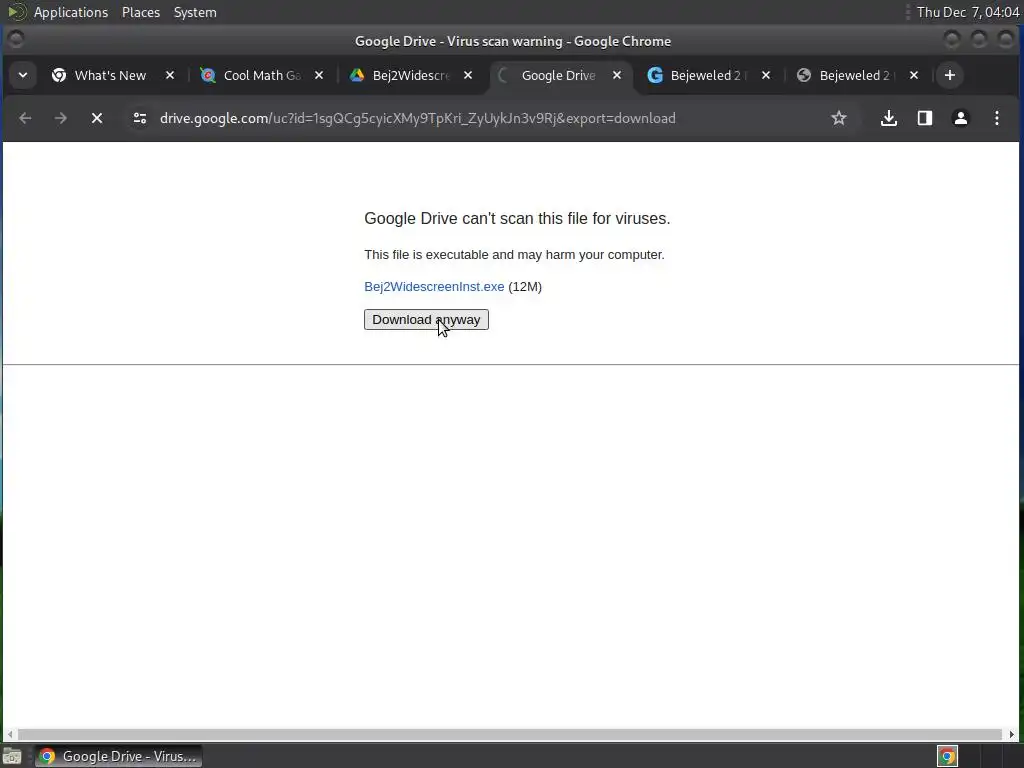Expand the tab search dropdown
Image resolution: width=1024 pixels, height=768 pixels.
click(x=23, y=75)
